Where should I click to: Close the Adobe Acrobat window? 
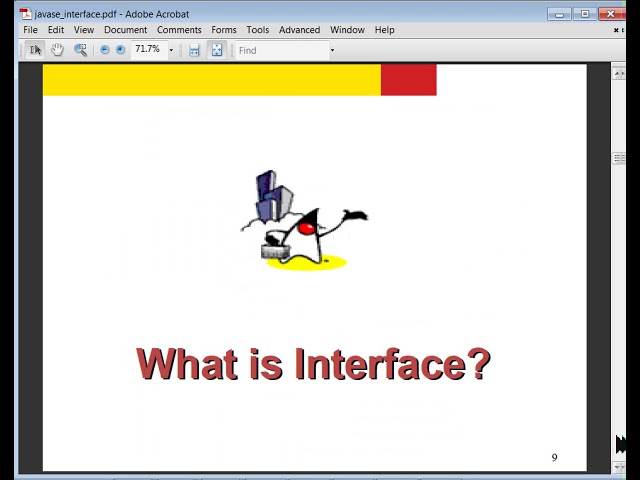611,14
